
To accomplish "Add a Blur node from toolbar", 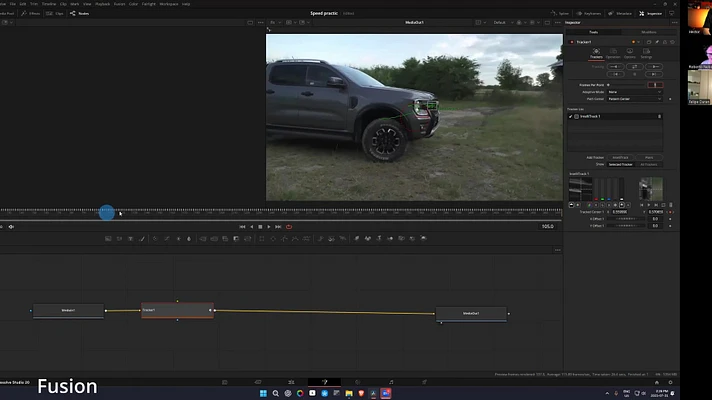I will coord(189,238).
